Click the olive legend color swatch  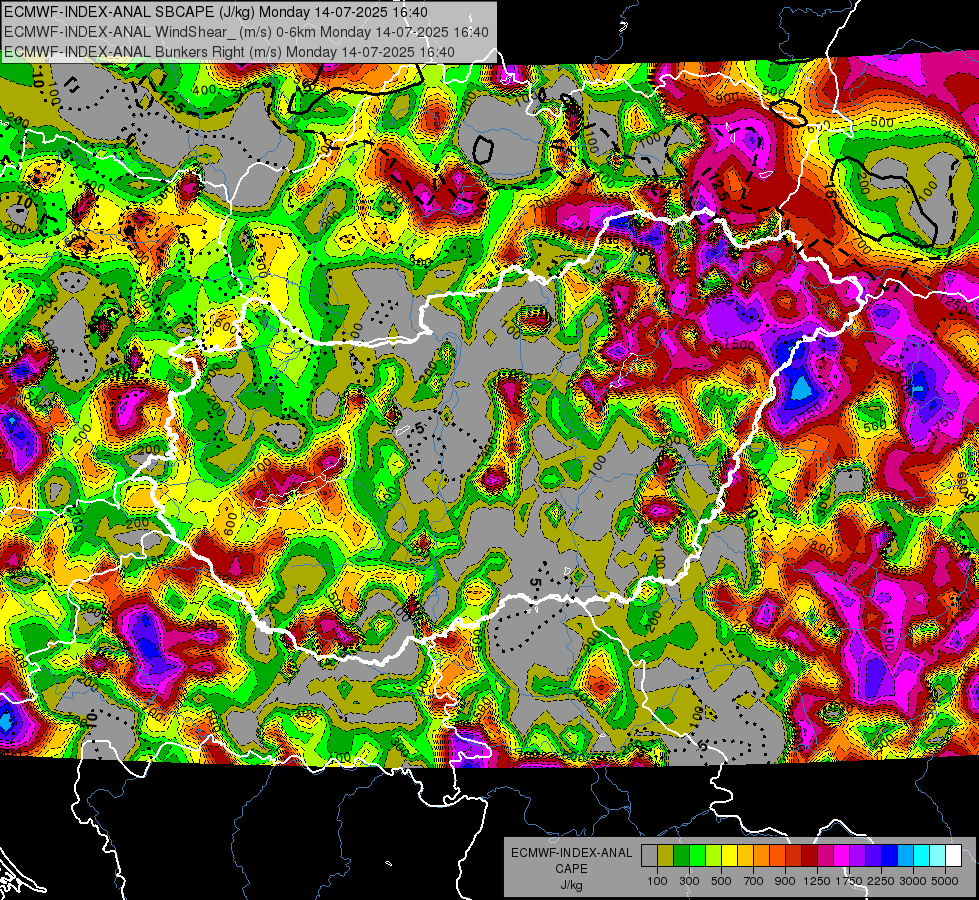pyautogui.click(x=666, y=856)
